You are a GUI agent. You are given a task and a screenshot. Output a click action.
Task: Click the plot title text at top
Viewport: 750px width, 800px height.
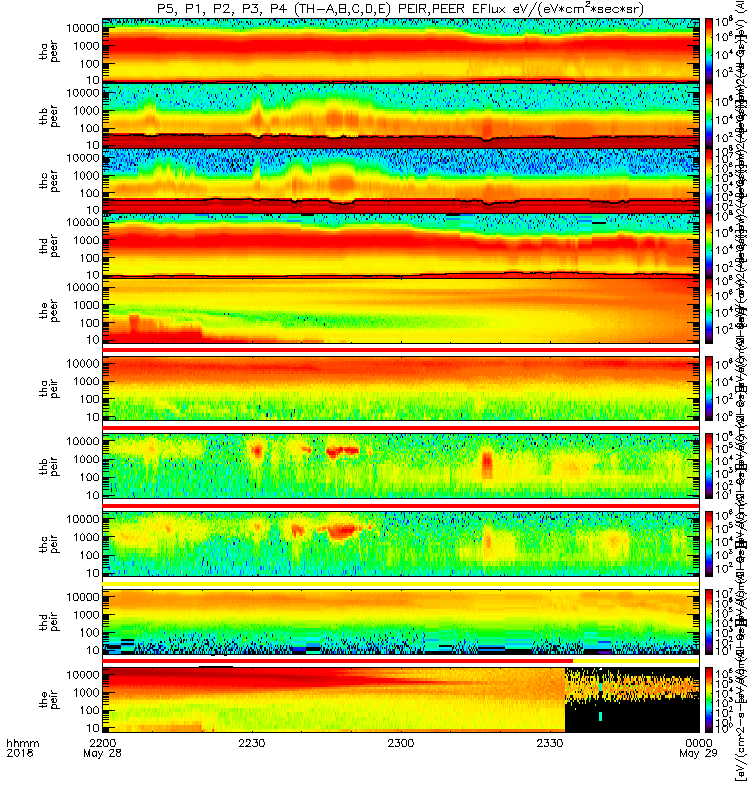coord(401,9)
